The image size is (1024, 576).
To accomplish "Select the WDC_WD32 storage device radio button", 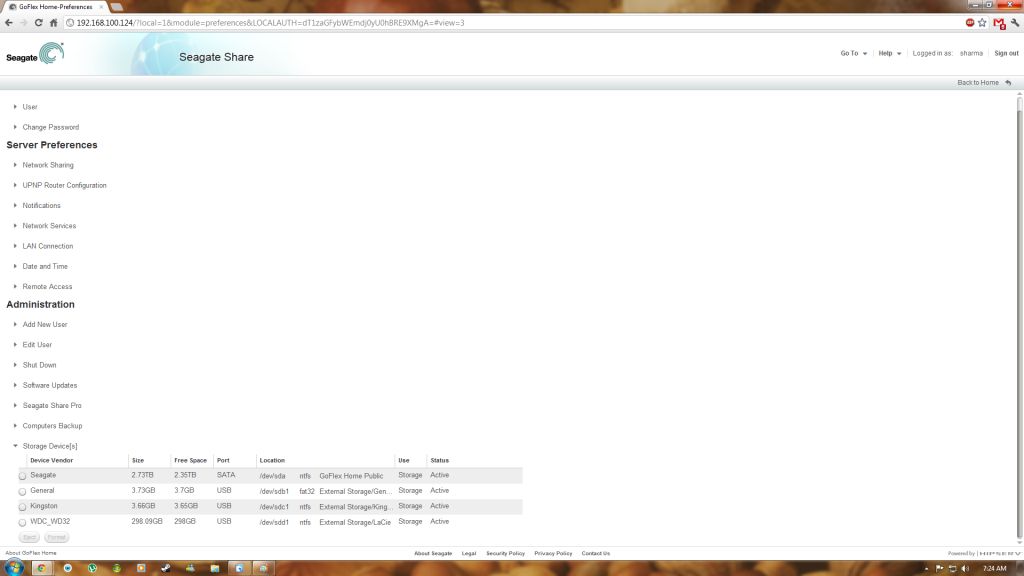I will pos(22,522).
